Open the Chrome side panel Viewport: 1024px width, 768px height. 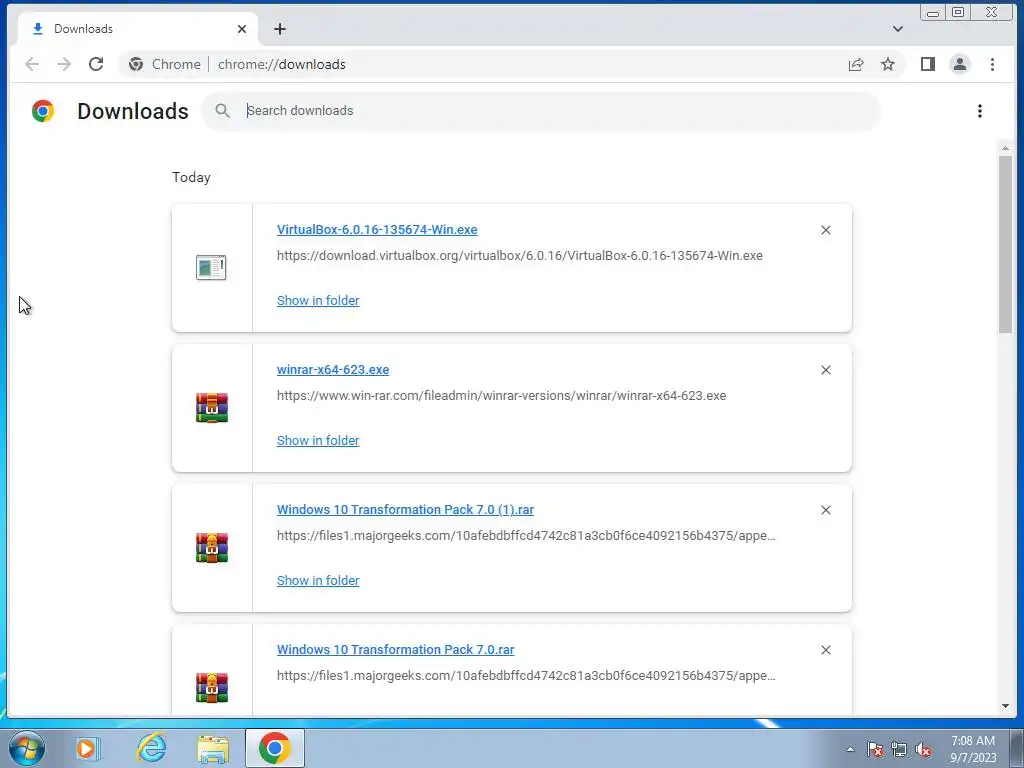pyautogui.click(x=927, y=64)
